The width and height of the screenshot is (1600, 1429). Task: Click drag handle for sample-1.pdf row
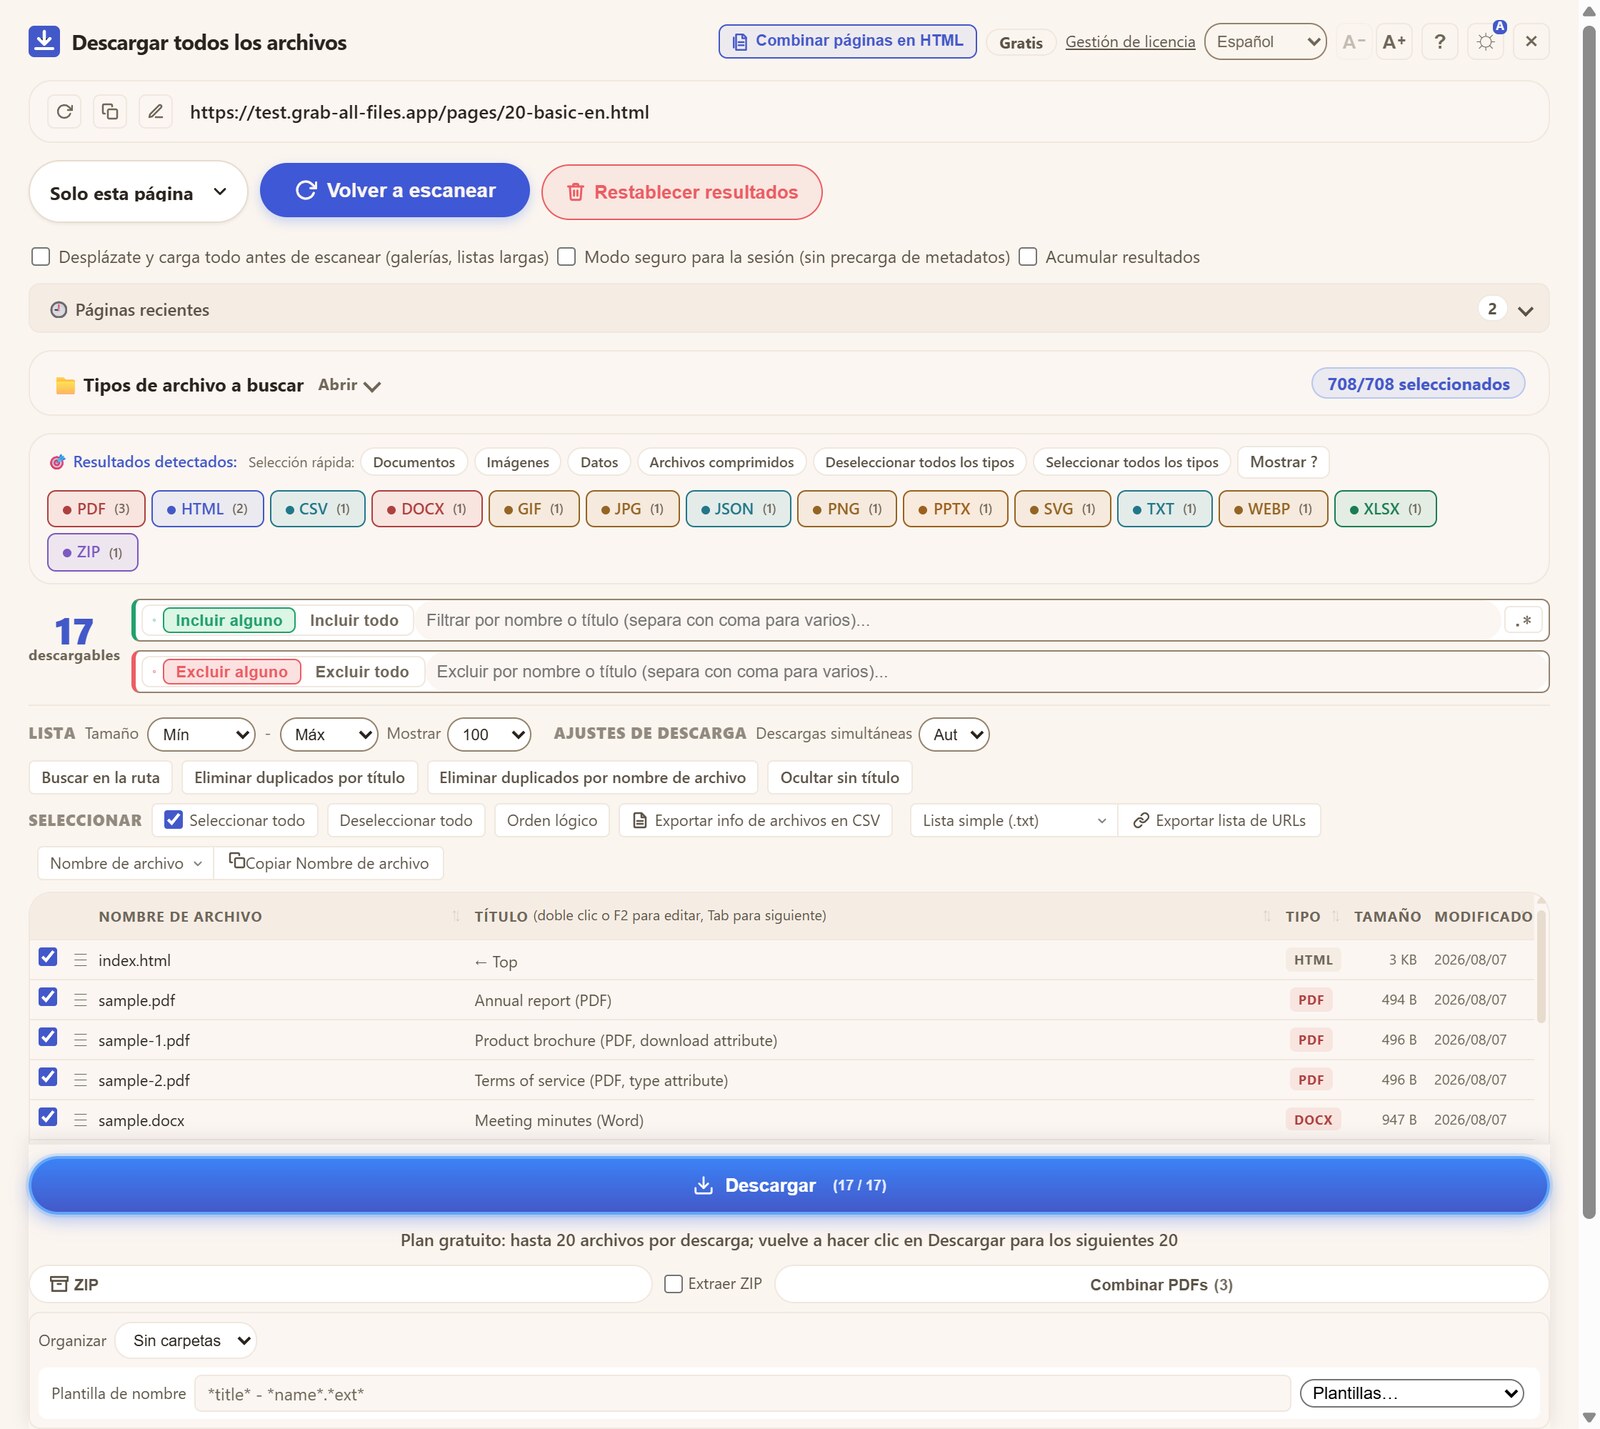[x=80, y=1040]
